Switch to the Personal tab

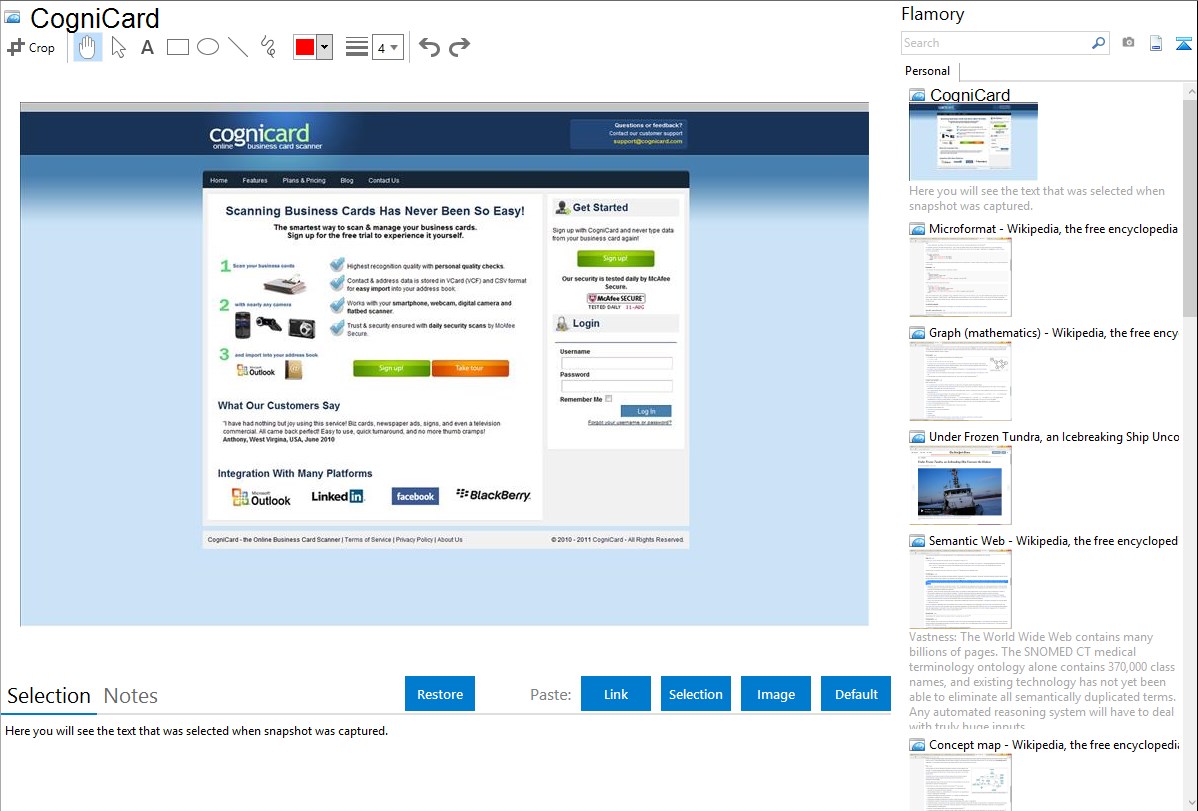(x=928, y=71)
